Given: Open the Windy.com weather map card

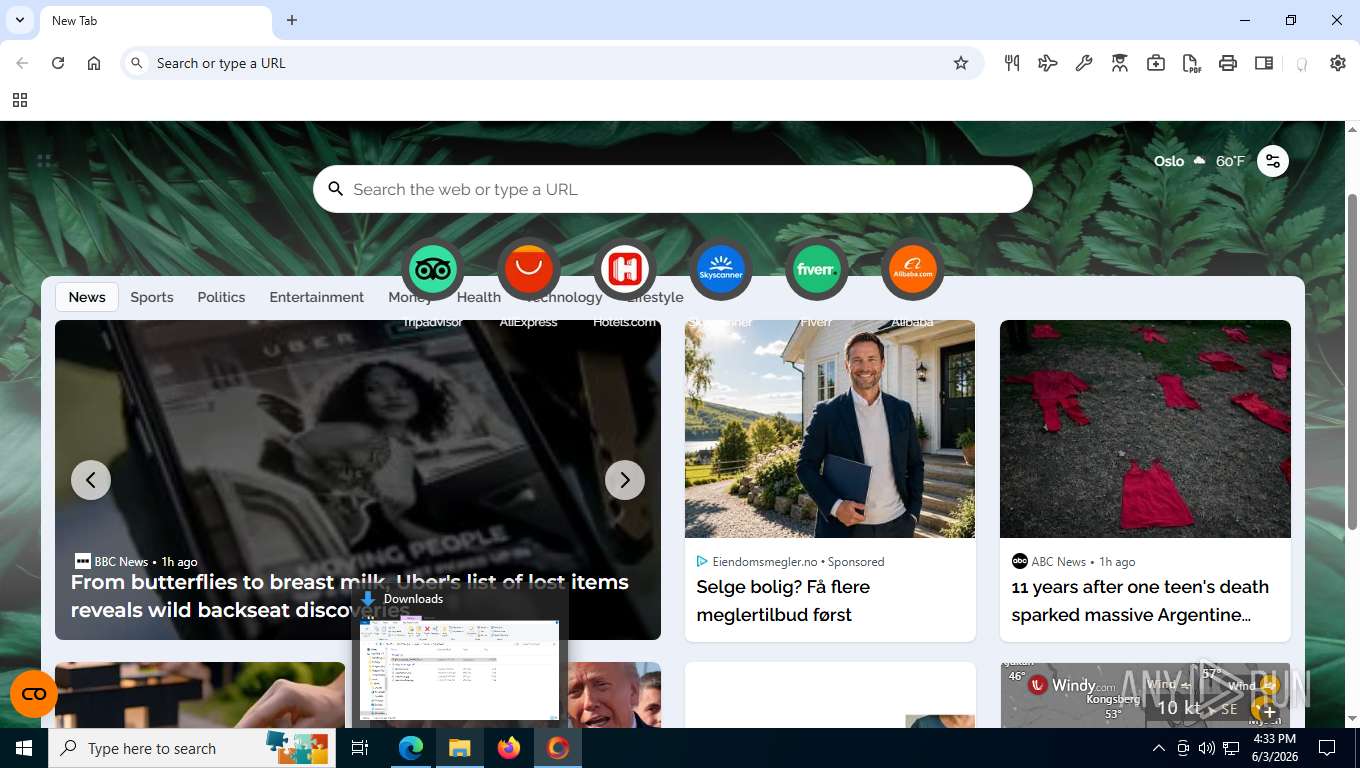Looking at the screenshot, I should [x=1145, y=695].
